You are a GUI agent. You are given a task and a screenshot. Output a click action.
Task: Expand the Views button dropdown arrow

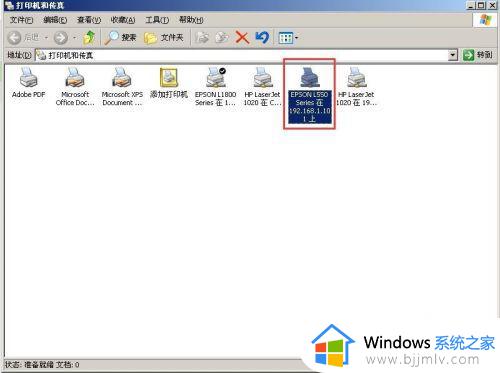296,38
